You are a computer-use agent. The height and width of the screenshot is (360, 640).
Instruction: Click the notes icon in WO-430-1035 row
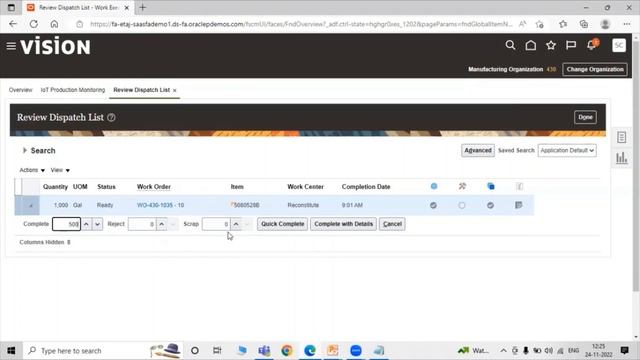(x=519, y=205)
